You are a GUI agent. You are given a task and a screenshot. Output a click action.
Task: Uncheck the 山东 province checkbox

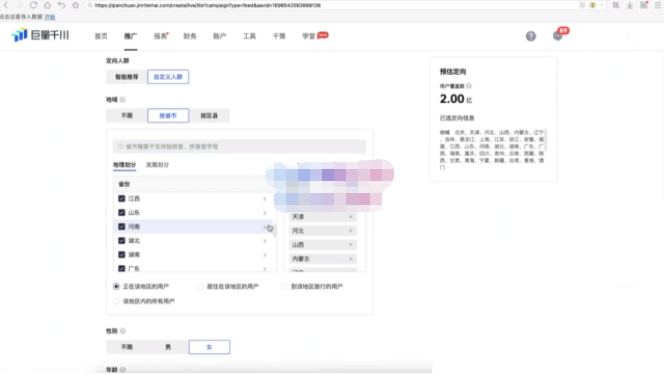pyautogui.click(x=122, y=213)
